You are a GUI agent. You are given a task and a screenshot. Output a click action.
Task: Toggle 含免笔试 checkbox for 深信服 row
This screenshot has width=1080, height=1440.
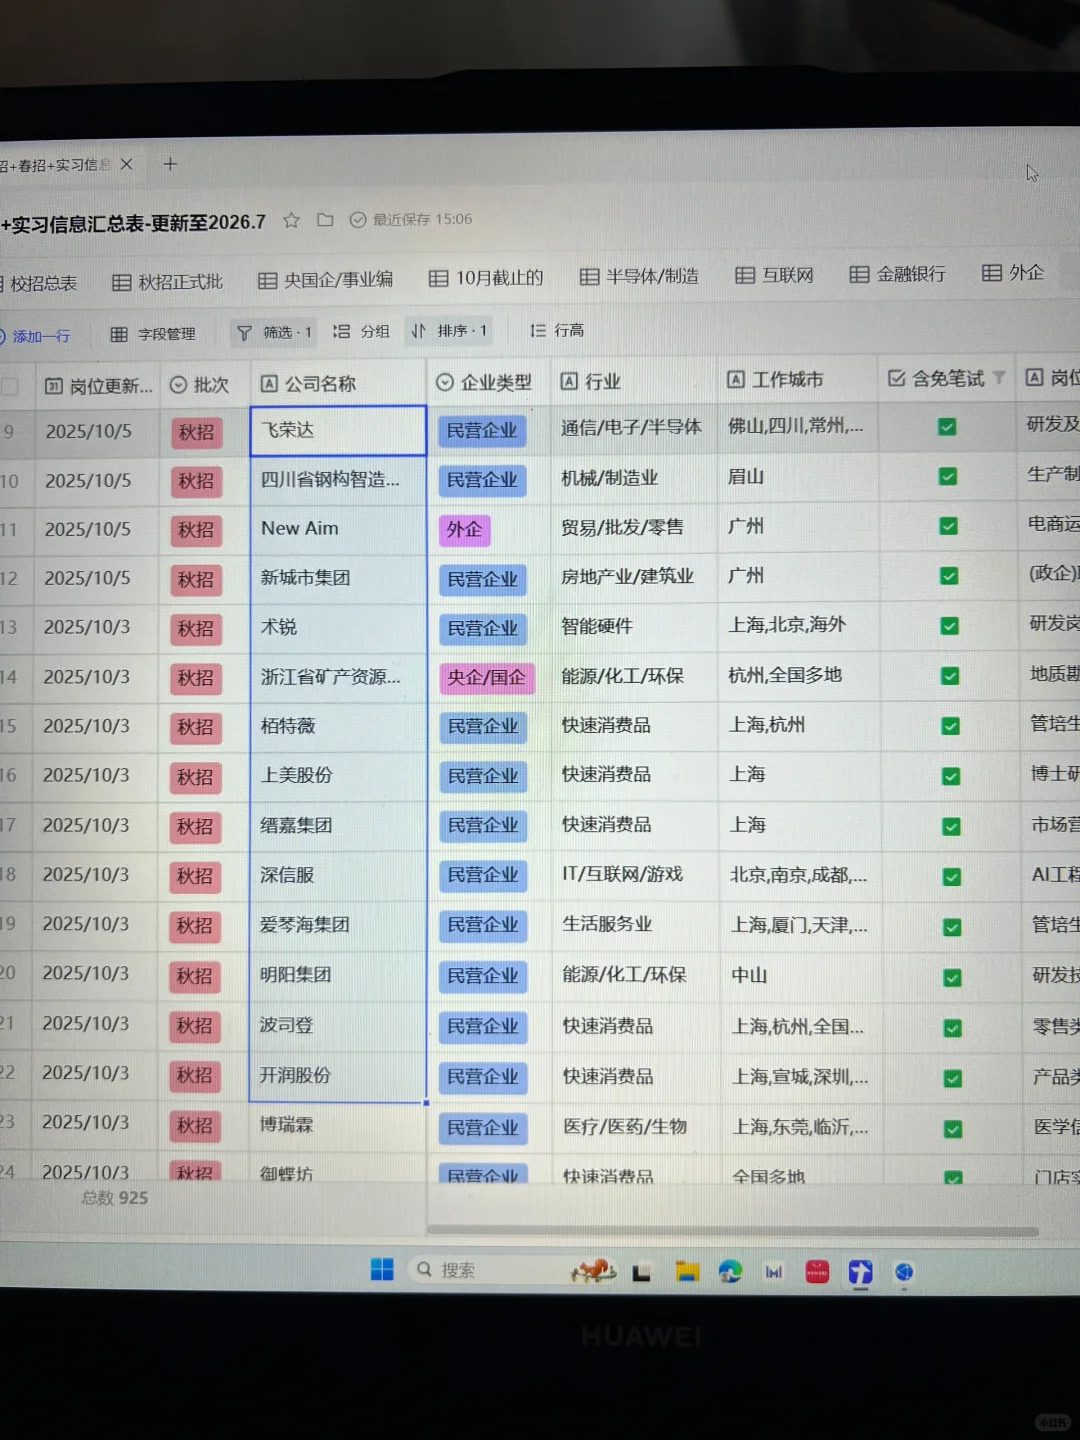(x=952, y=877)
